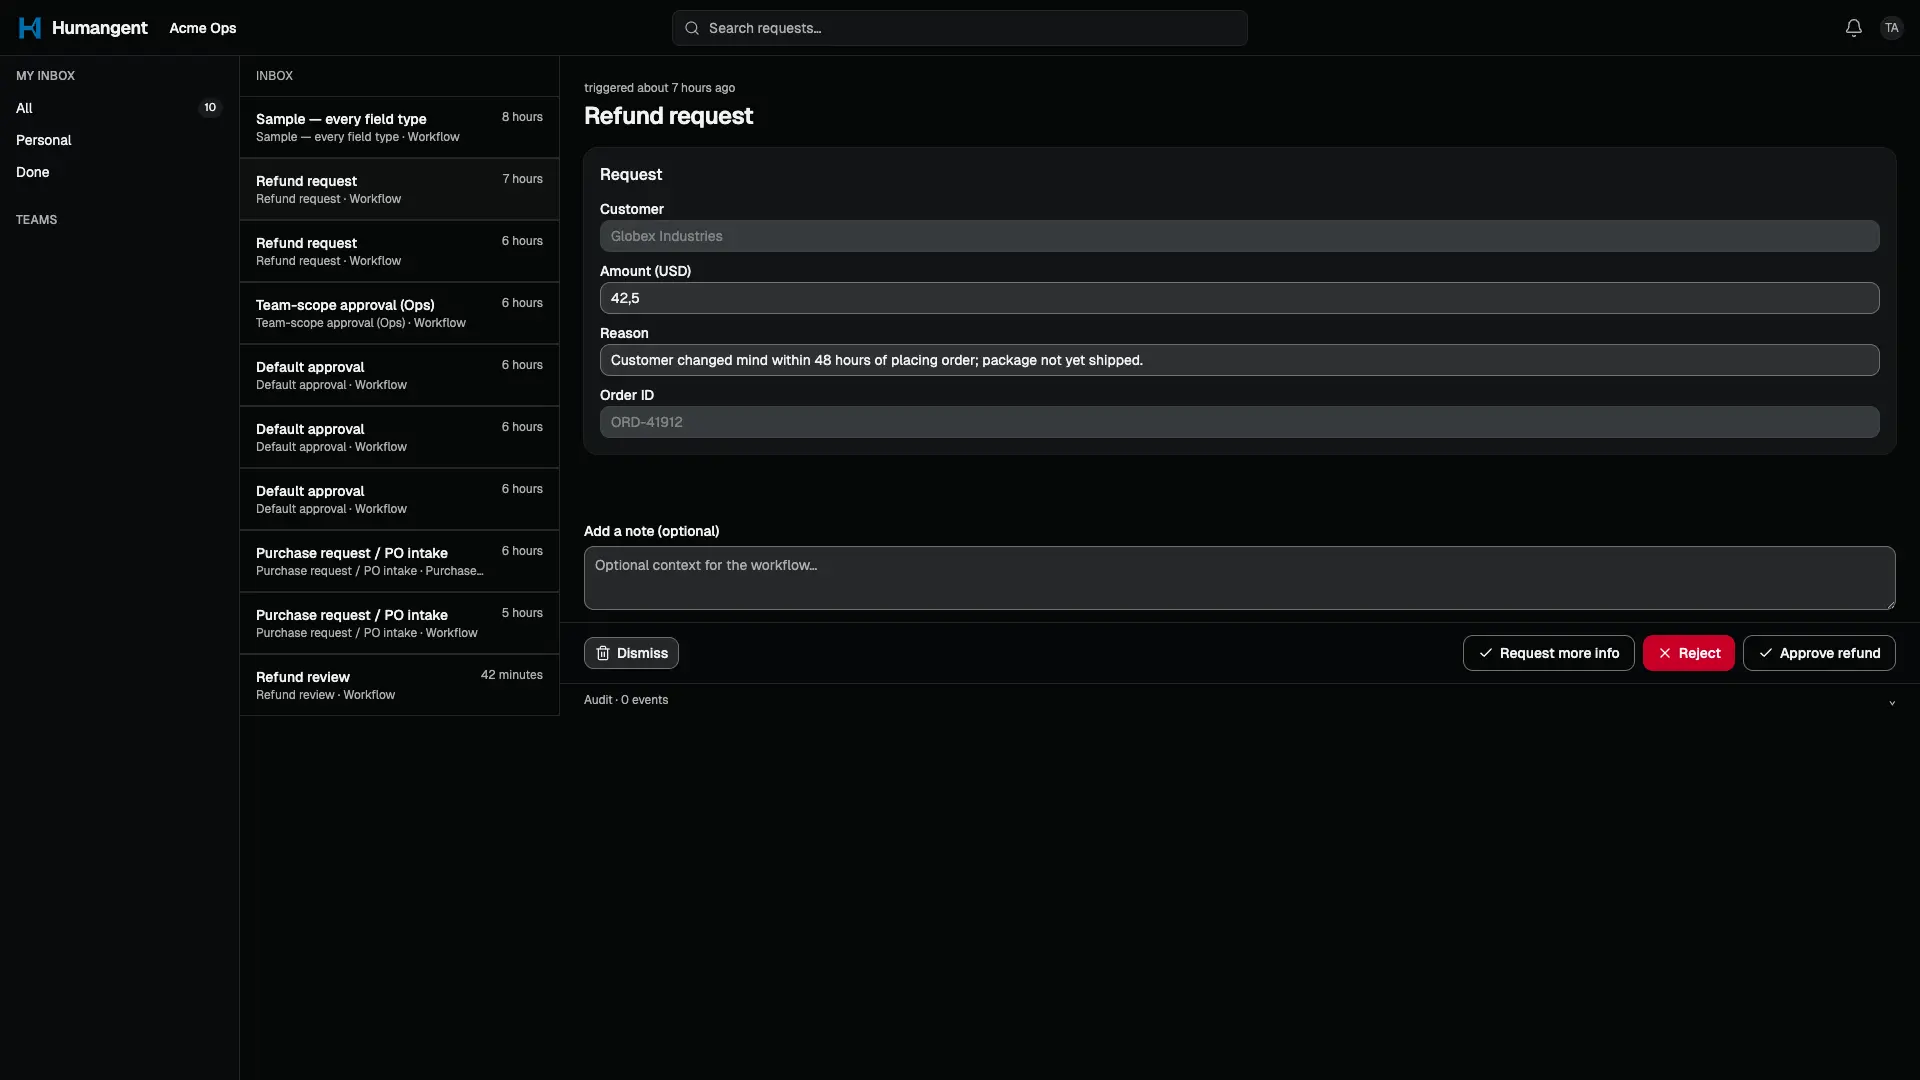Open the Refund request from 7 hours ago
The image size is (1920, 1080).
[399, 189]
